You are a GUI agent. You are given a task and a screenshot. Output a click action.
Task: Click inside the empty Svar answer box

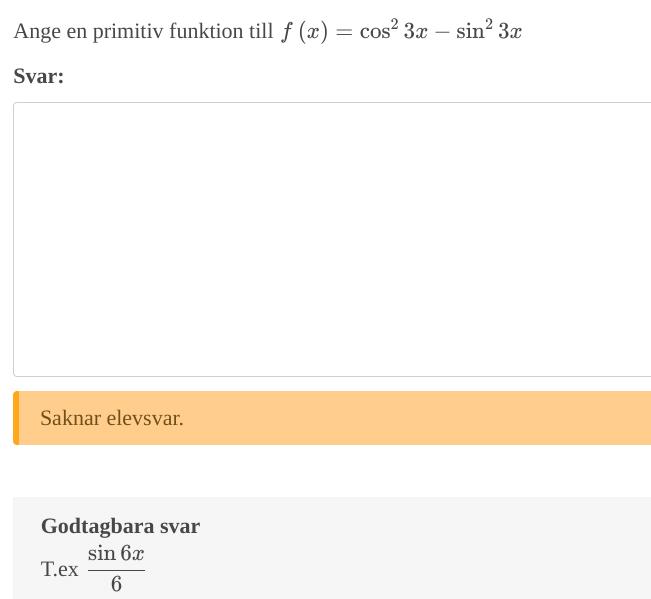point(330,239)
